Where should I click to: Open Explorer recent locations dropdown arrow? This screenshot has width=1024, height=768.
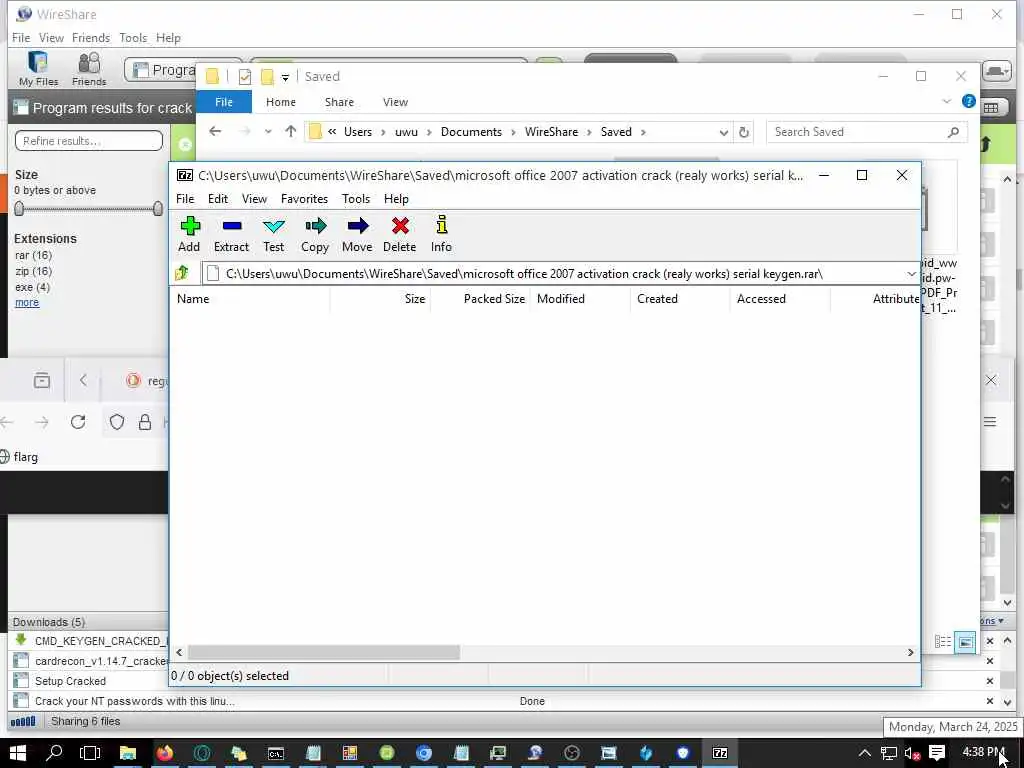click(268, 132)
